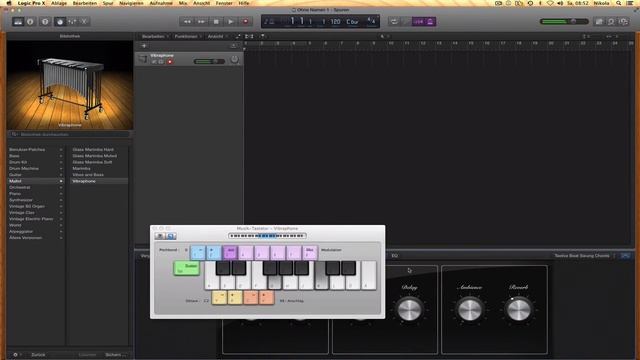640x360 pixels.
Task: Toggle the purple Count-in button
Action: pyautogui.click(x=418, y=22)
